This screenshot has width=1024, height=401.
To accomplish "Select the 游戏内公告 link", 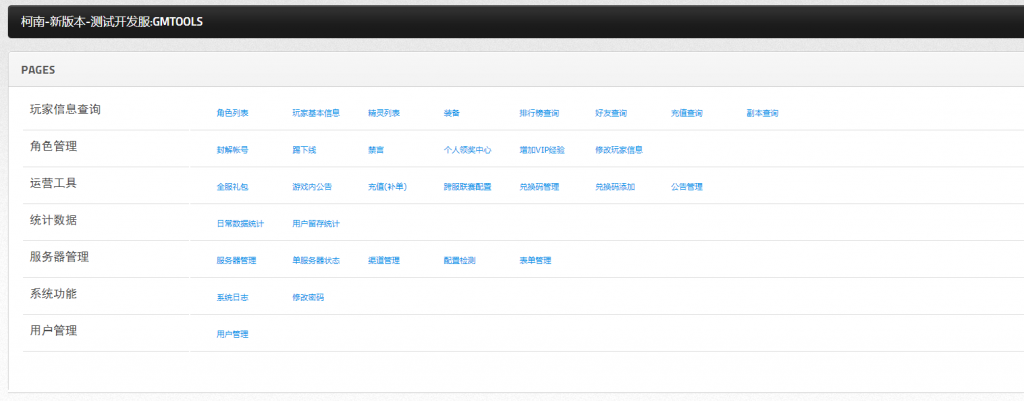I will [312, 187].
